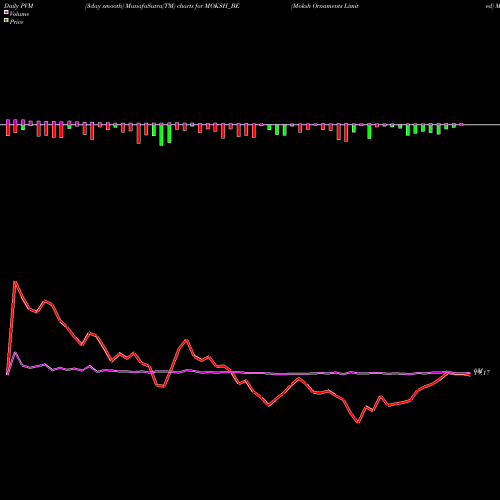
Task: Click the Price legend color swatch
Action: click(6, 21)
